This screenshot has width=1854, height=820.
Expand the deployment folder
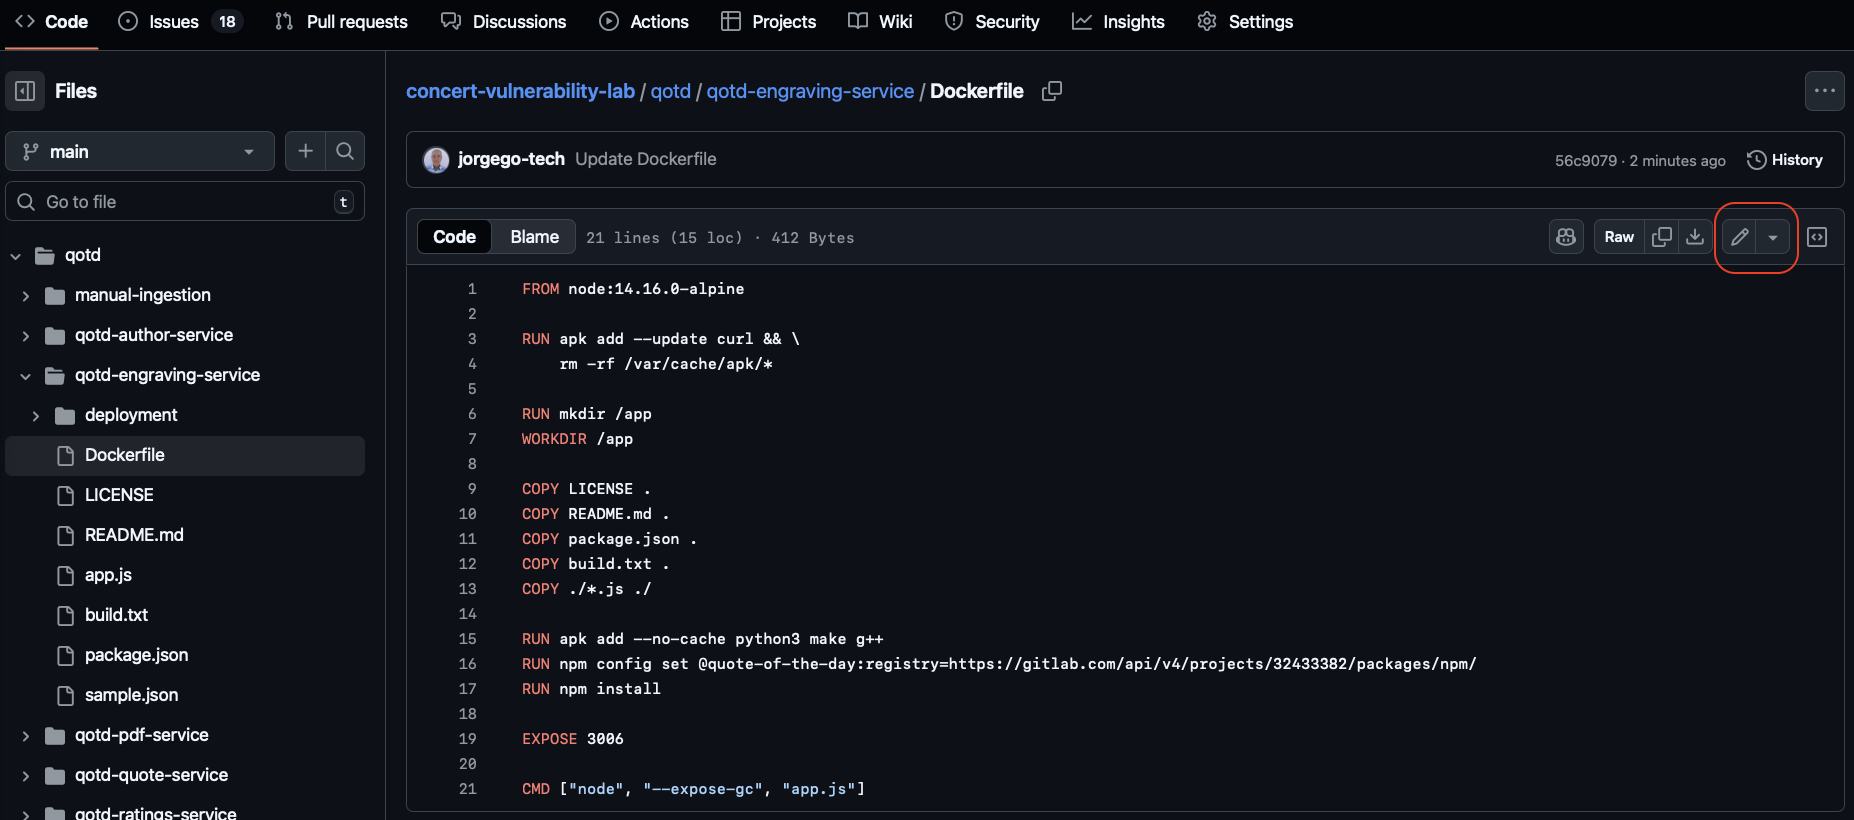point(36,416)
